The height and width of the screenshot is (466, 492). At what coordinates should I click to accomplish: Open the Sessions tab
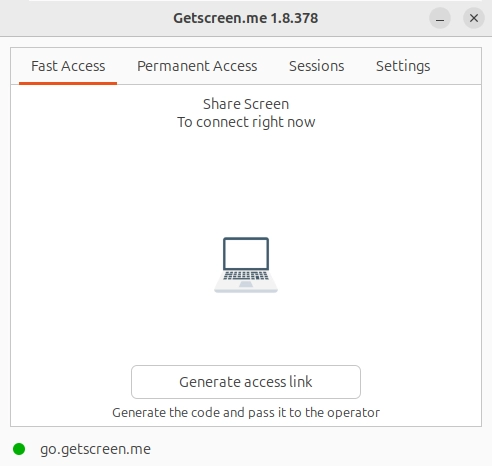tap(316, 66)
